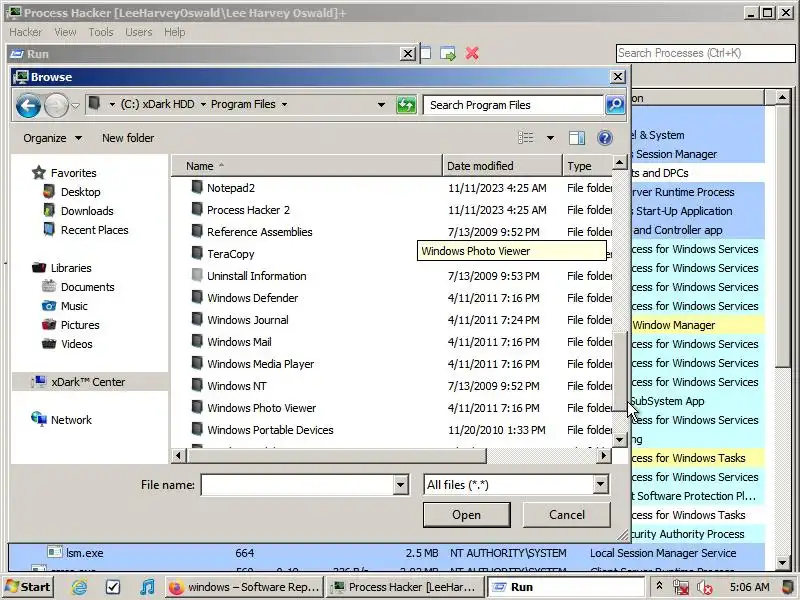Select Music library

click(73, 306)
